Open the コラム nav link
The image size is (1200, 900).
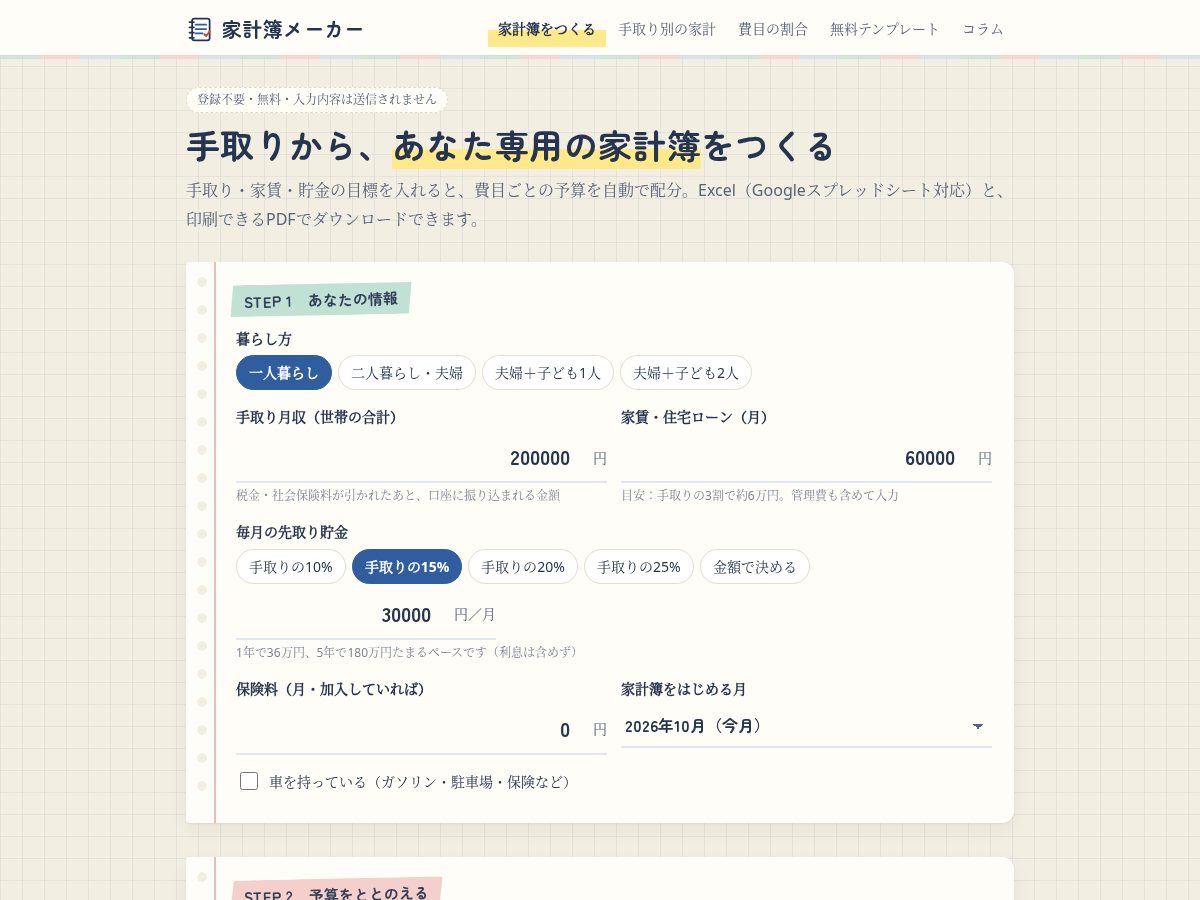point(983,29)
